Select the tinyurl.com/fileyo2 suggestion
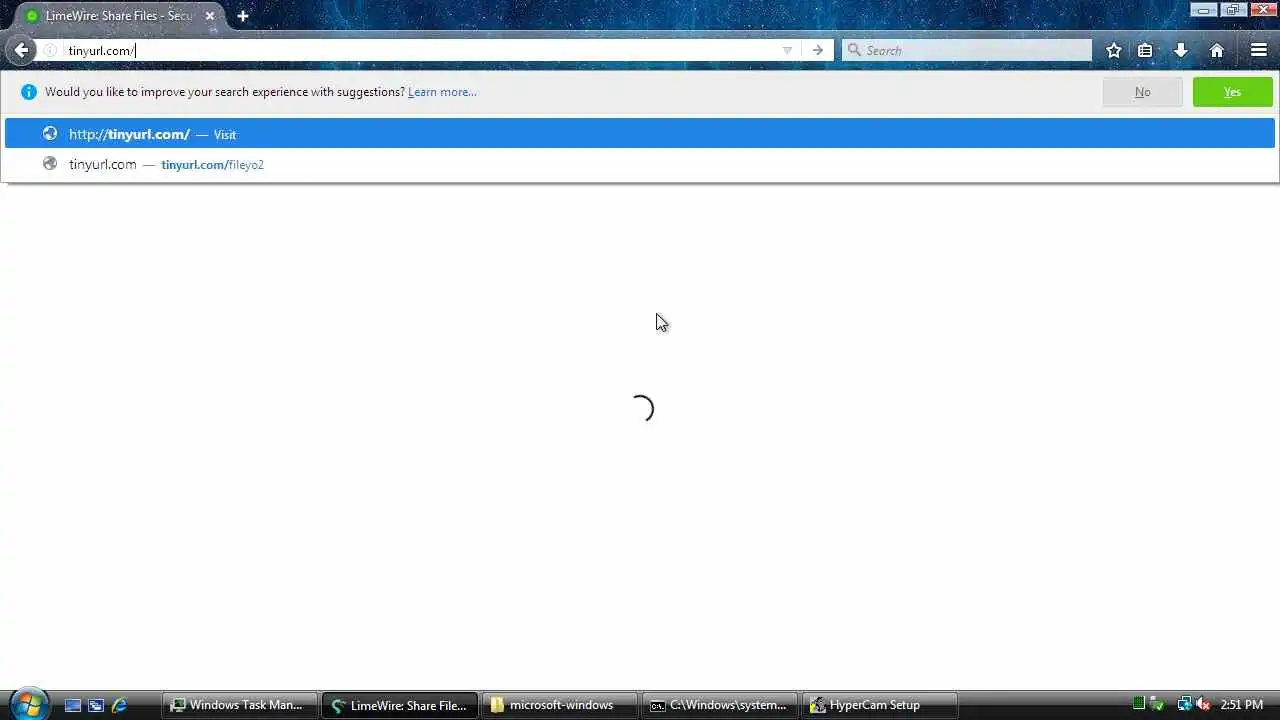The height and width of the screenshot is (720, 1280). [x=640, y=164]
